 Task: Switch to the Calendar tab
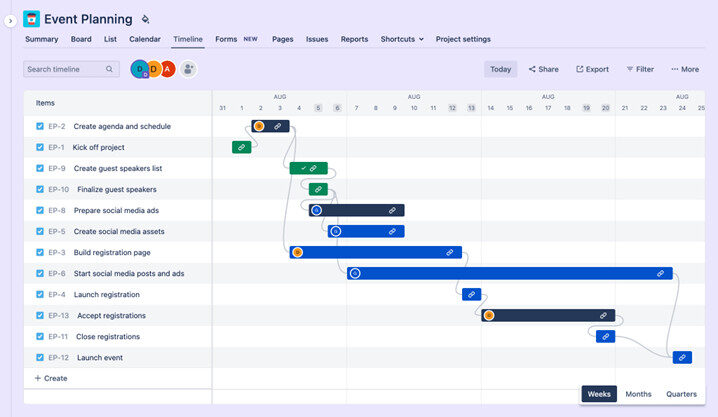[144, 39]
